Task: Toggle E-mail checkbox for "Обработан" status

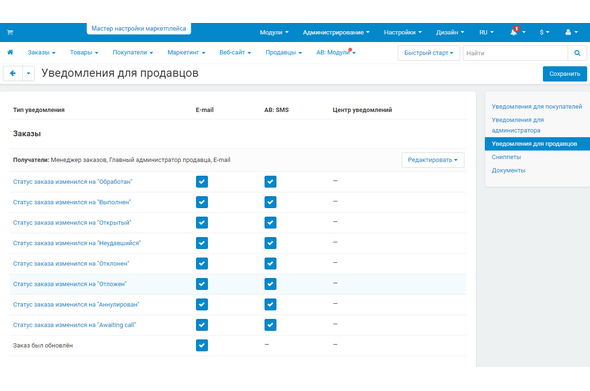Action: [x=202, y=182]
